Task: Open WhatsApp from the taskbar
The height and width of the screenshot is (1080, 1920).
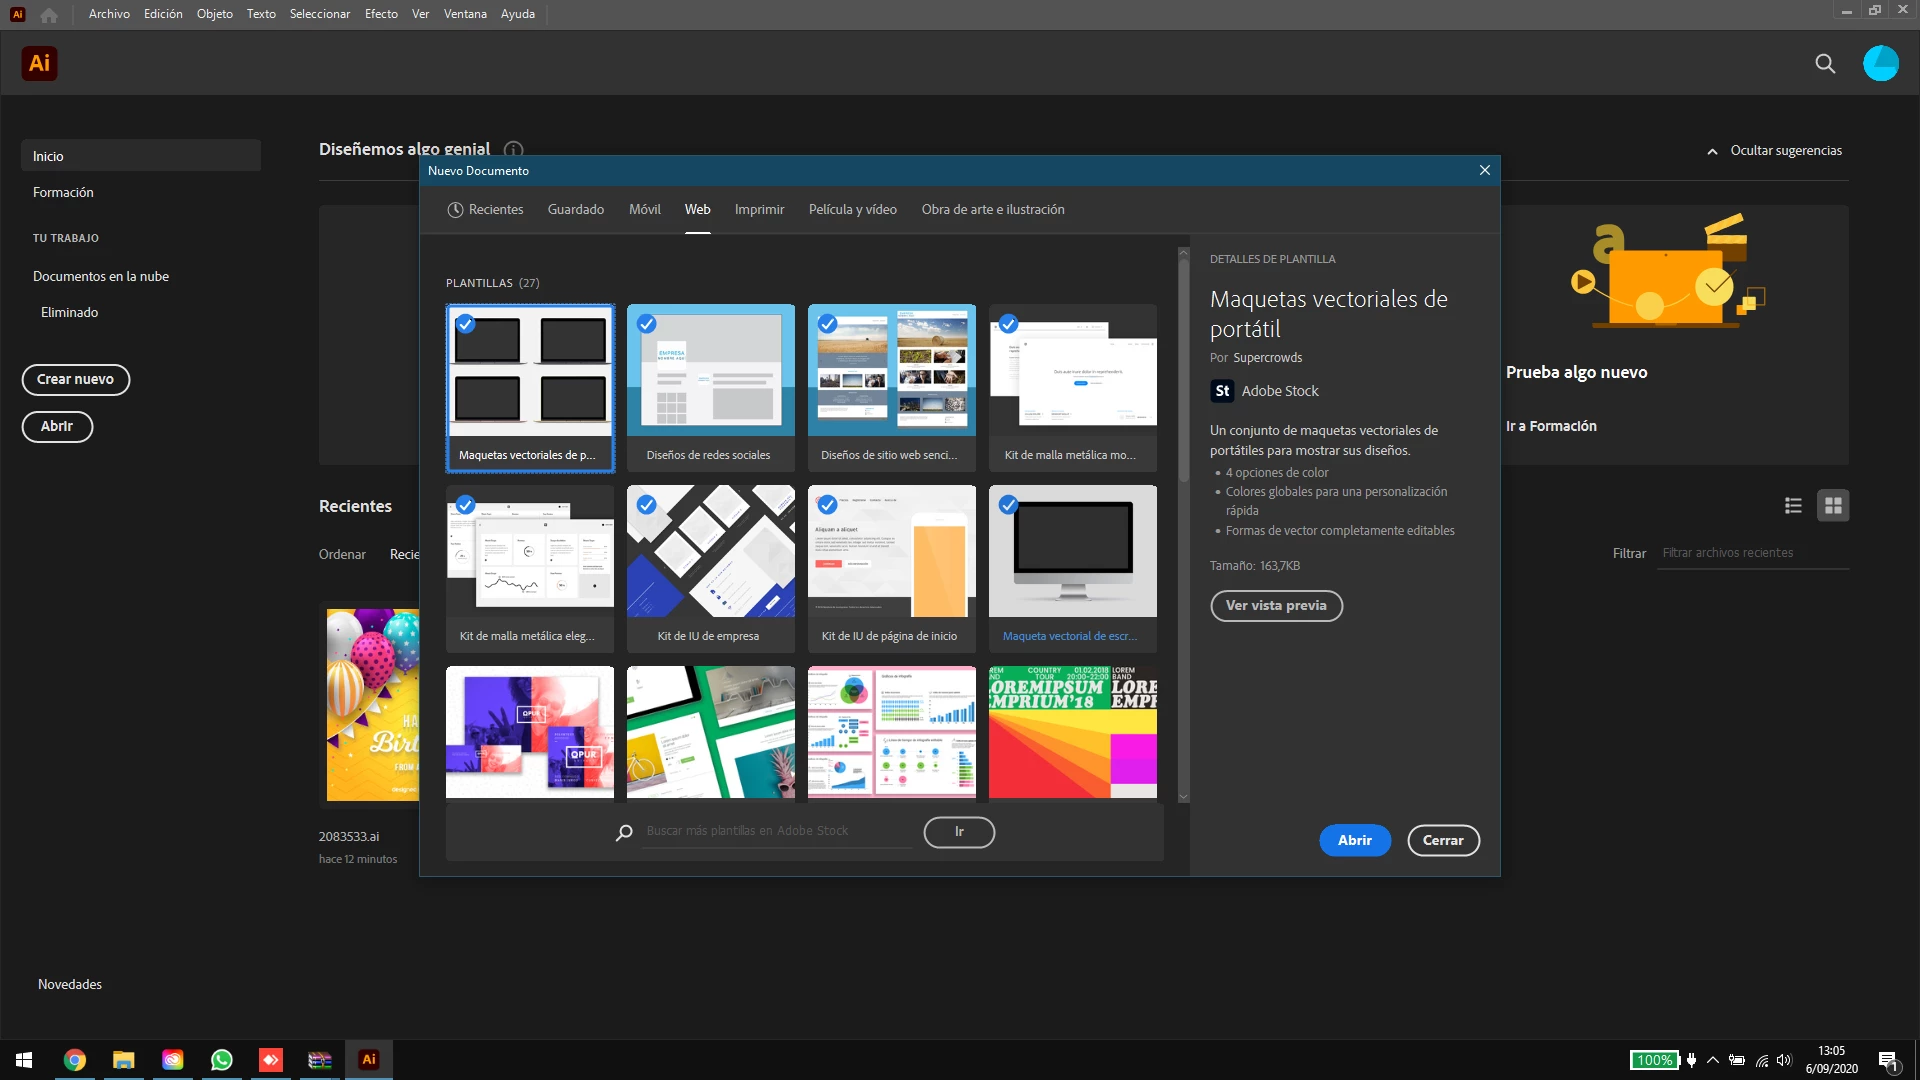Action: click(x=221, y=1060)
